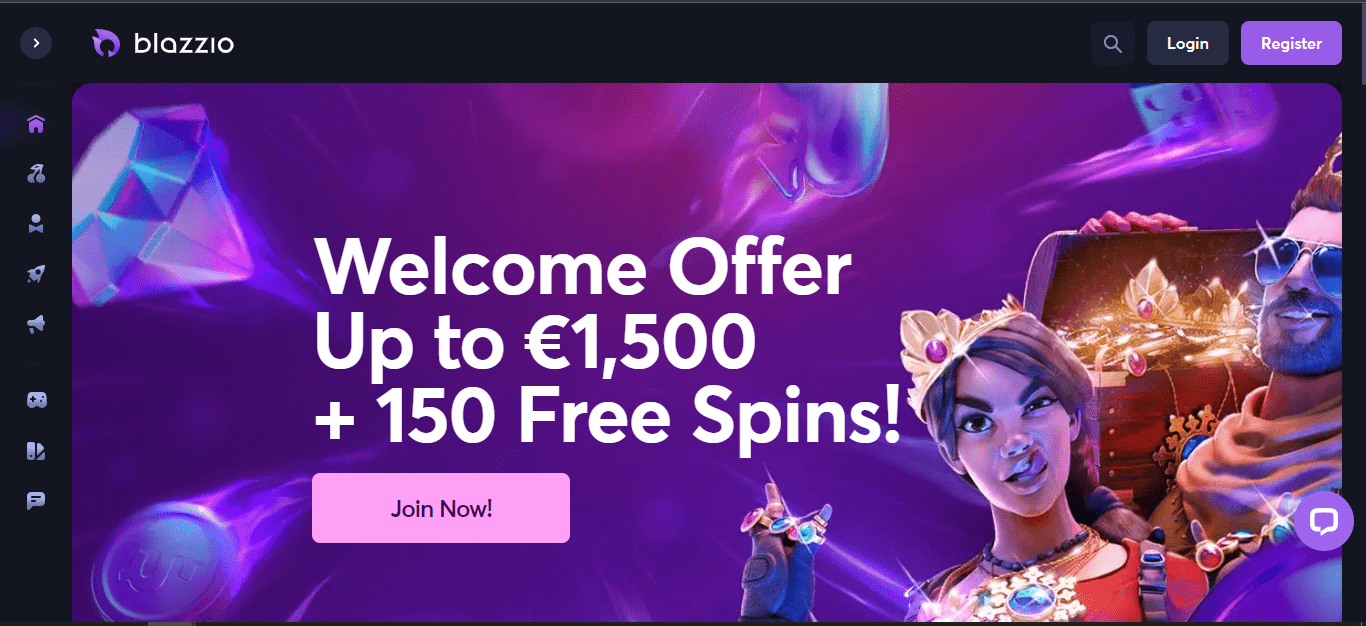The image size is (1366, 626).
Task: Select the game controller icon in sidebar
Action: [x=36, y=400]
